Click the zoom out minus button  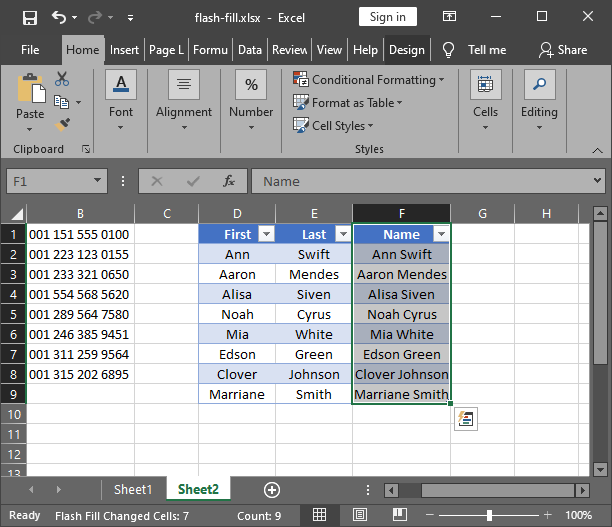point(430,515)
